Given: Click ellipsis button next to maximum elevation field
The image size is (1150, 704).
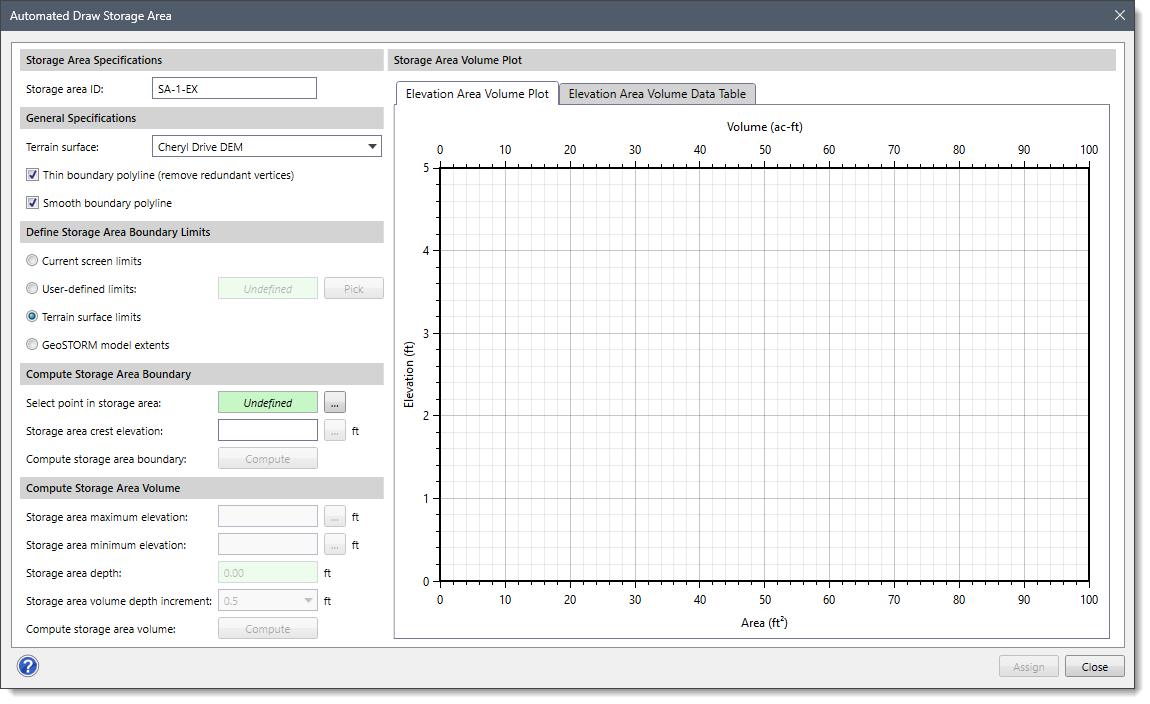Looking at the screenshot, I should coord(335,517).
